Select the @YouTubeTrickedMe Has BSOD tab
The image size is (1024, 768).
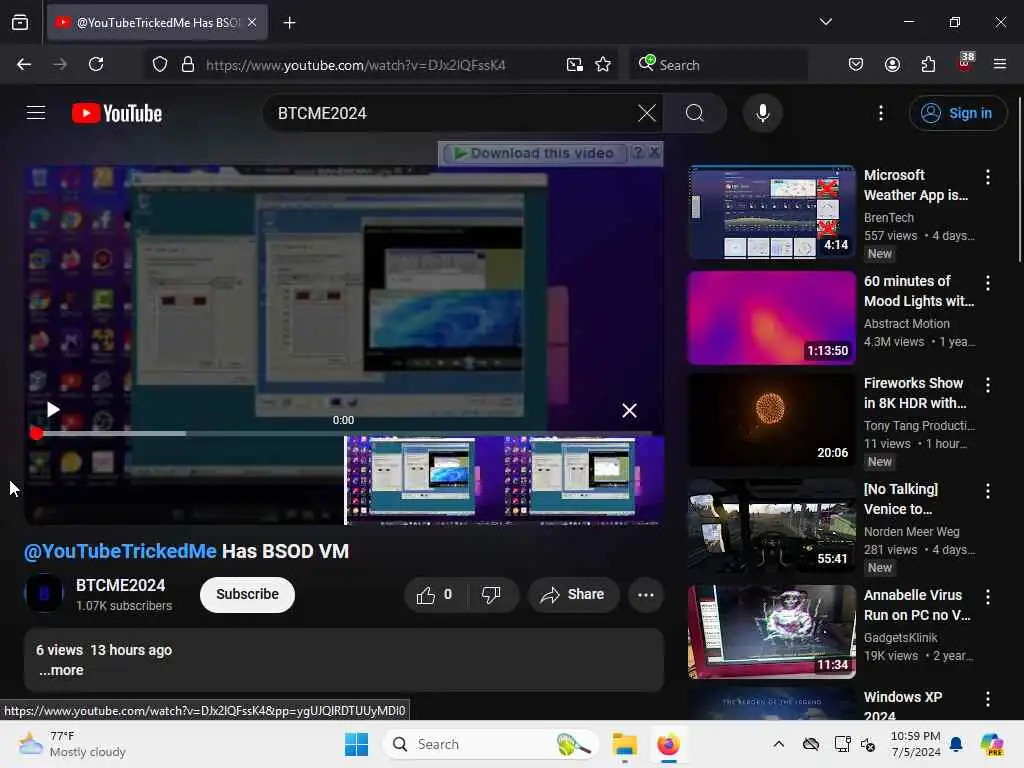157,23
